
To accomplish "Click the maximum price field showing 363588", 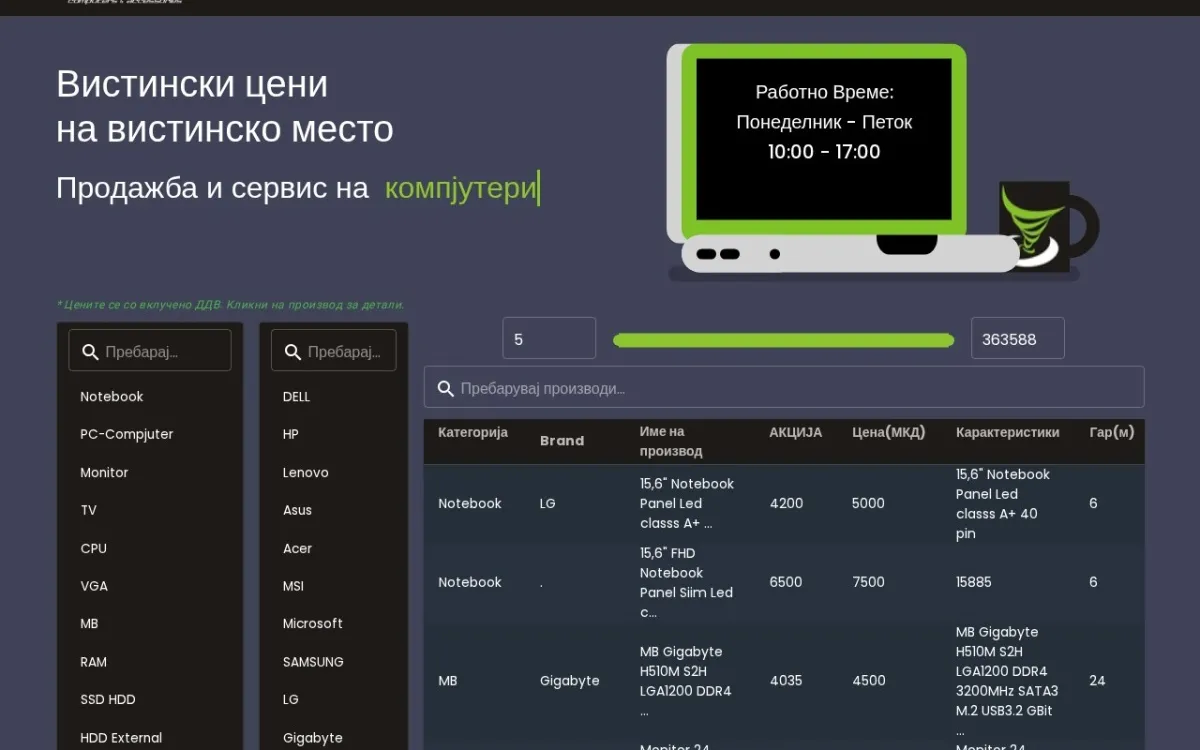I will pos(1018,338).
